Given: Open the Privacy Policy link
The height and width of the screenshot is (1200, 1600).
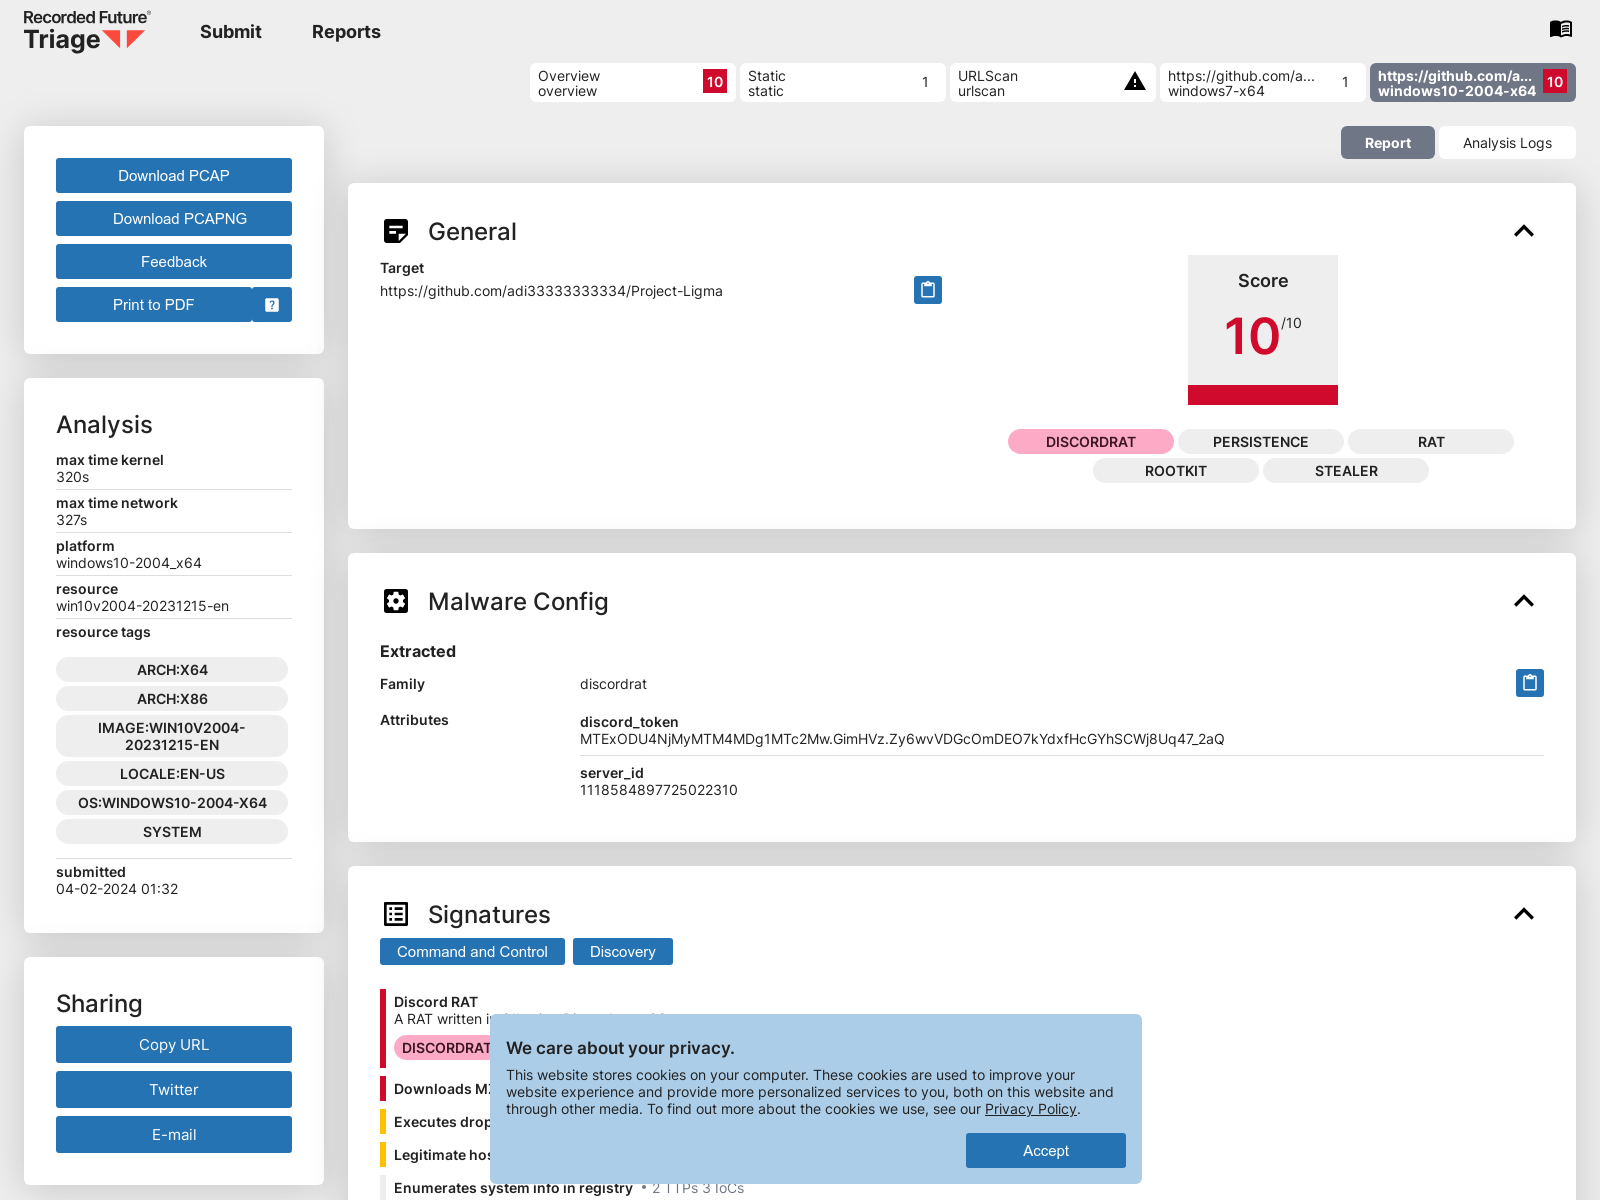Looking at the screenshot, I should pos(1031,1109).
